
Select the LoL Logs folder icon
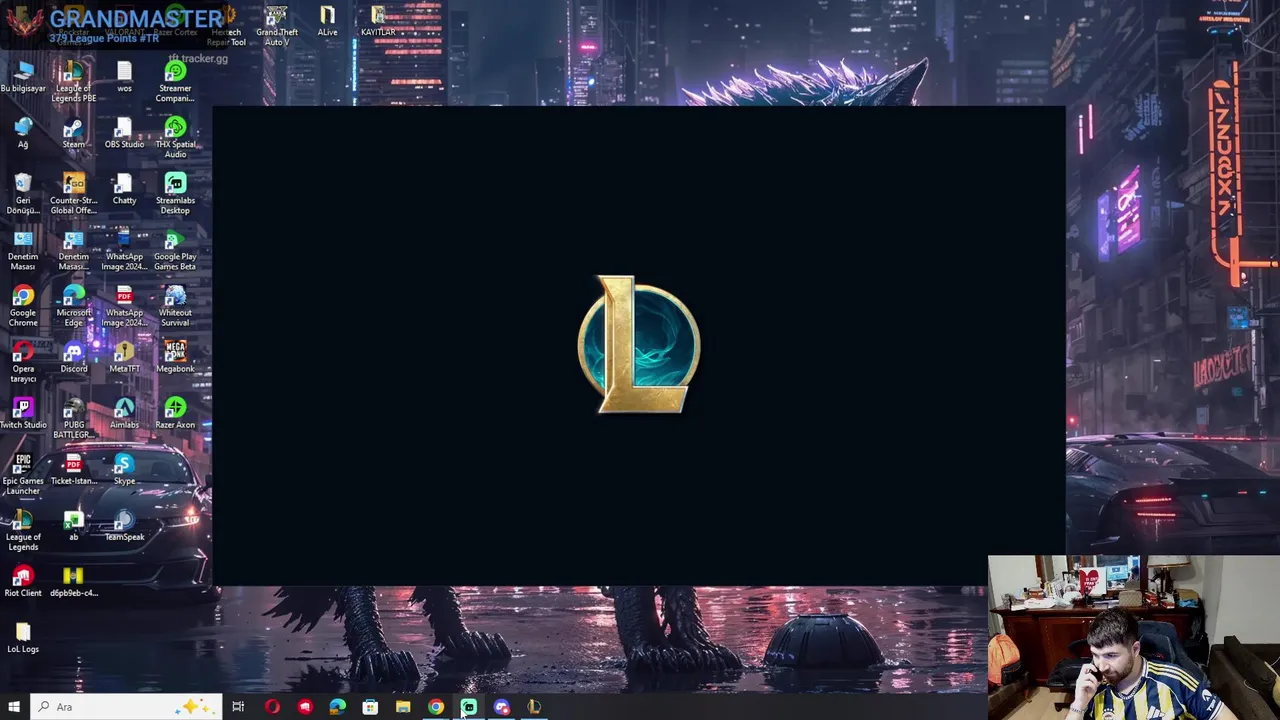(23, 638)
